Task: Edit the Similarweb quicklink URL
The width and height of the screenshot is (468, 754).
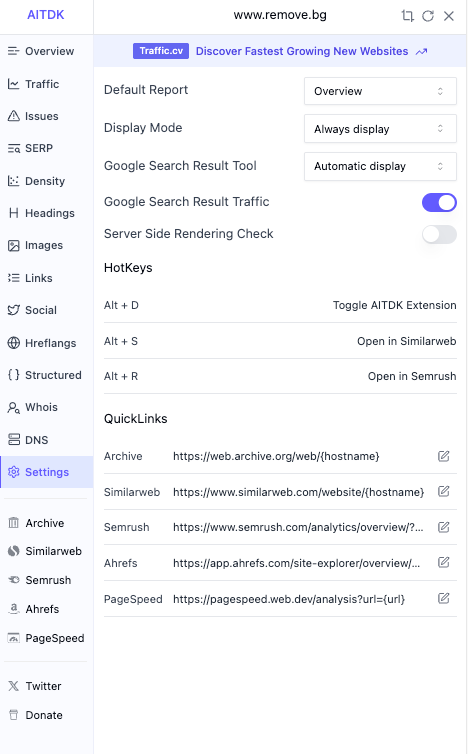Action: [x=443, y=491]
